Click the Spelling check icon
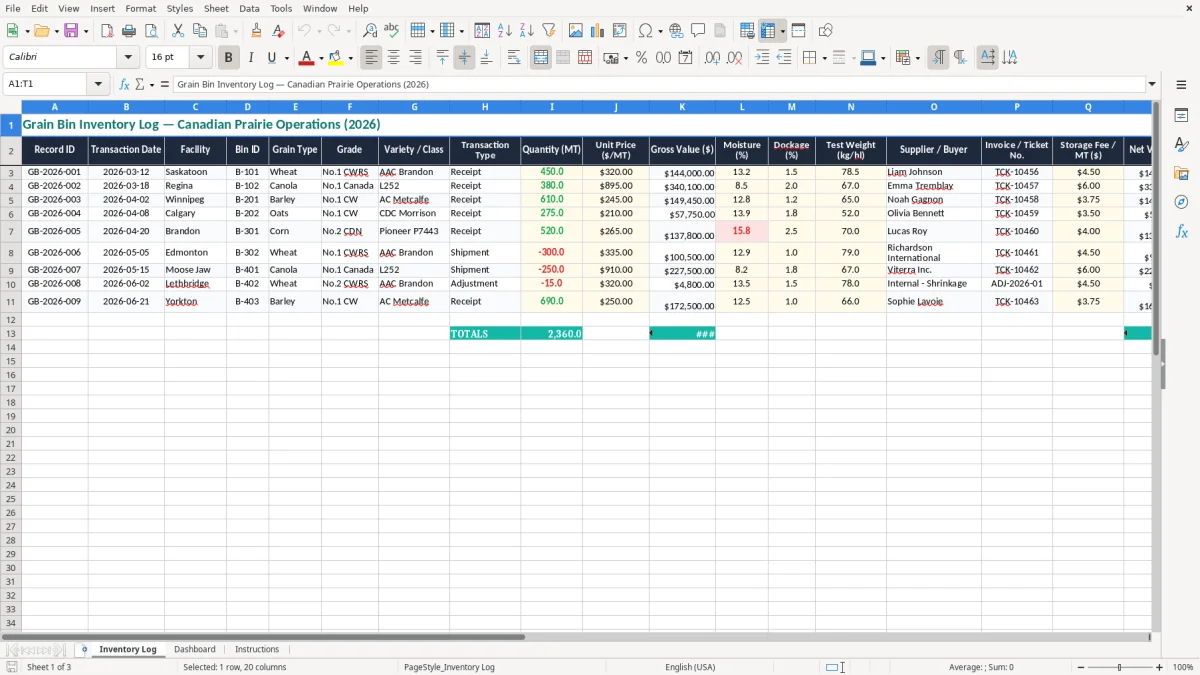This screenshot has width=1200, height=675. click(x=392, y=31)
